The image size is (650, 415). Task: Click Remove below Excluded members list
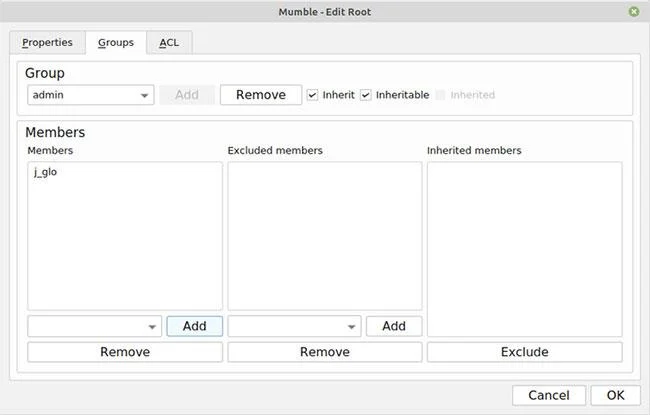click(325, 352)
